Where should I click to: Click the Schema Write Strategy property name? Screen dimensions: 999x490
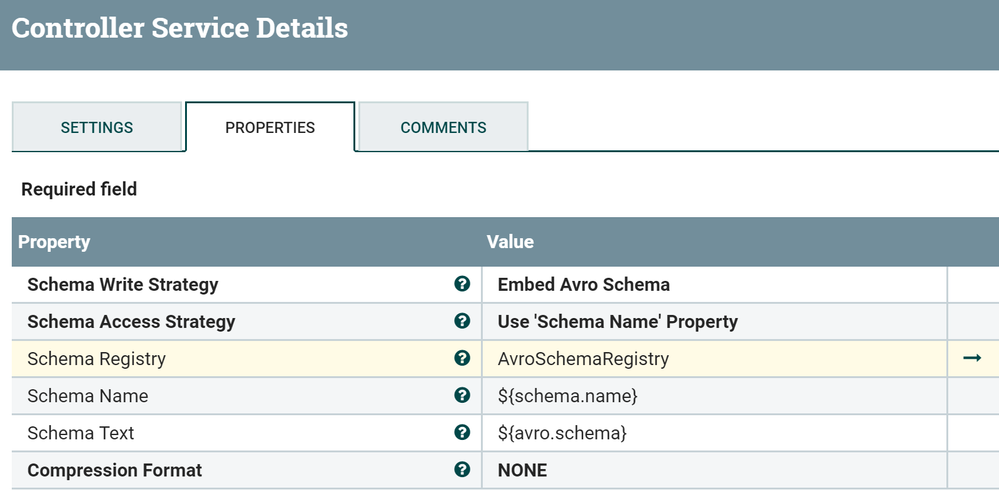123,285
